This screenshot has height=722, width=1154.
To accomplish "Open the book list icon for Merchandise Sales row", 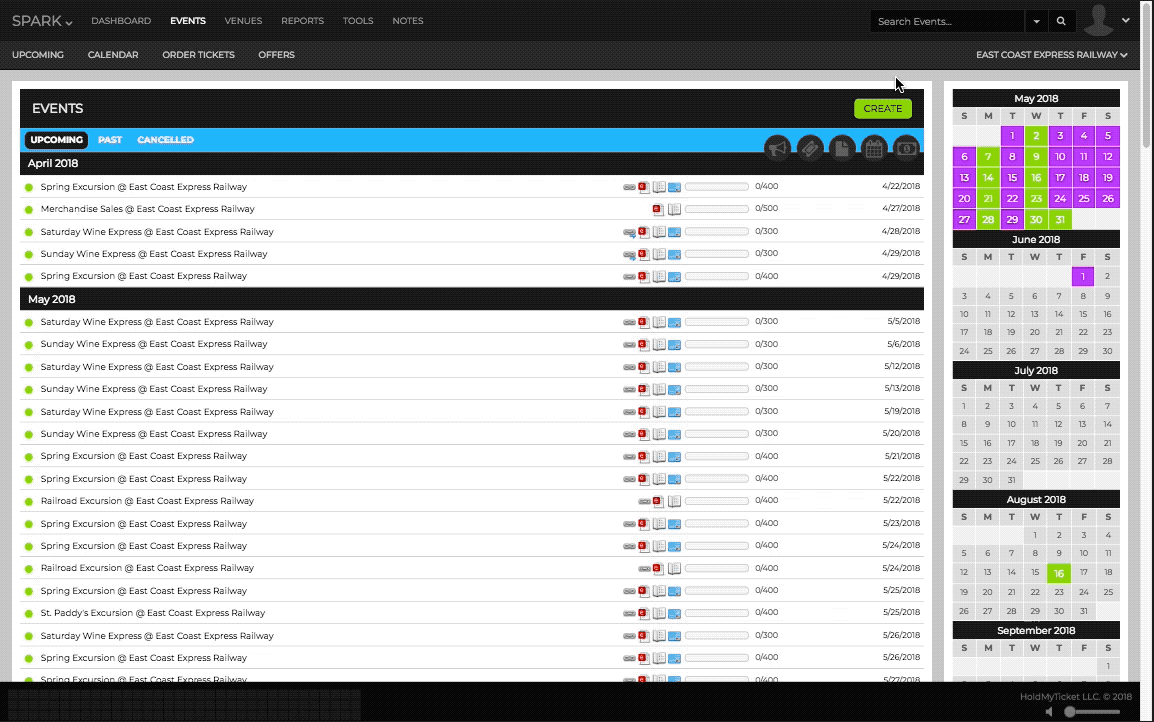I will tap(674, 210).
